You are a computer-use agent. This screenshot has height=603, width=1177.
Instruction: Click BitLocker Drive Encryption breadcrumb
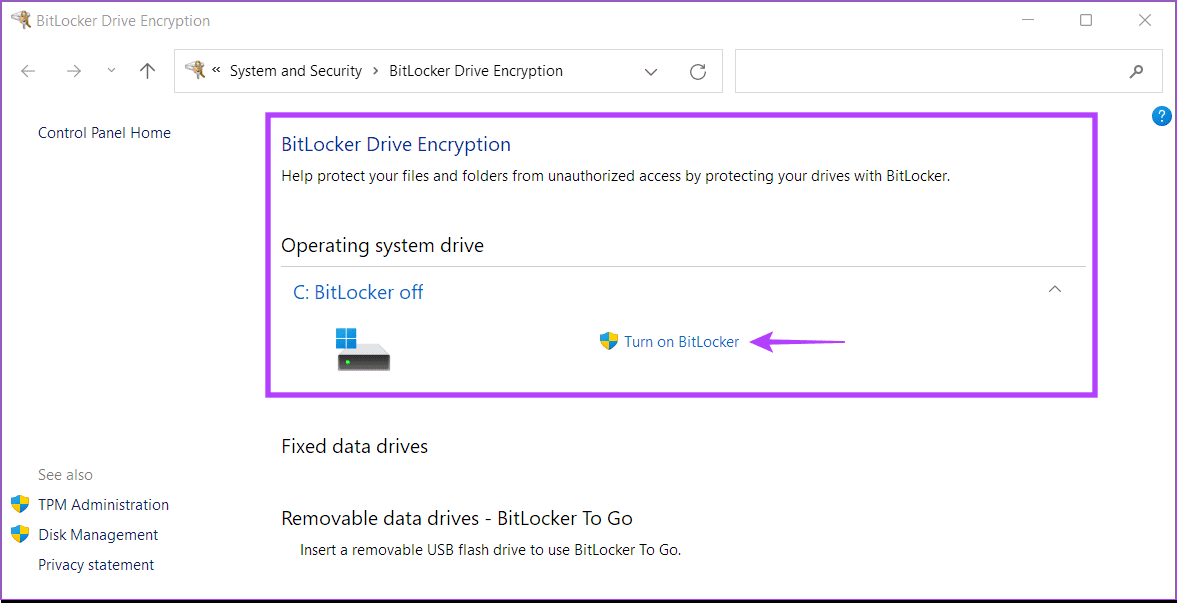(x=475, y=71)
